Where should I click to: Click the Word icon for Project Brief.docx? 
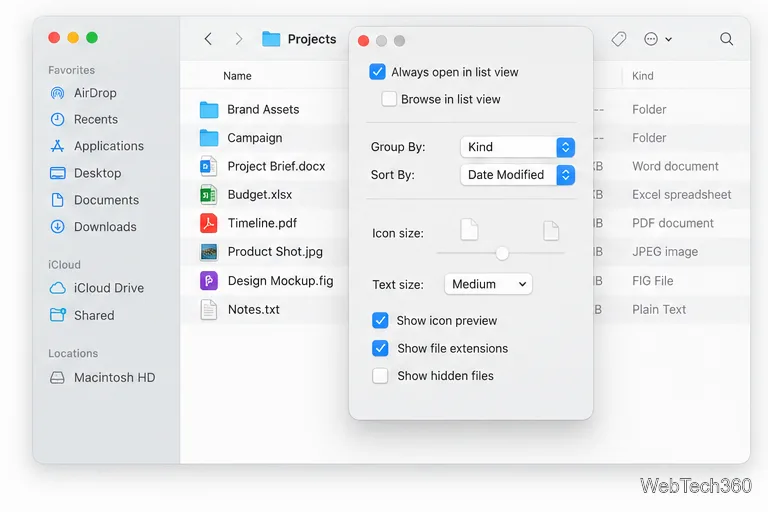[x=209, y=167]
